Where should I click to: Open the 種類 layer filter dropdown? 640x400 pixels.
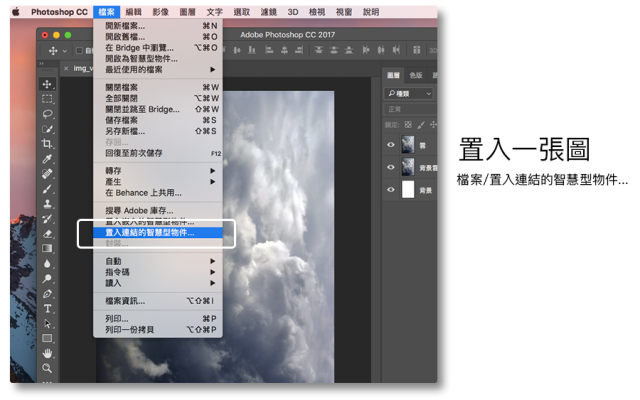pos(410,93)
